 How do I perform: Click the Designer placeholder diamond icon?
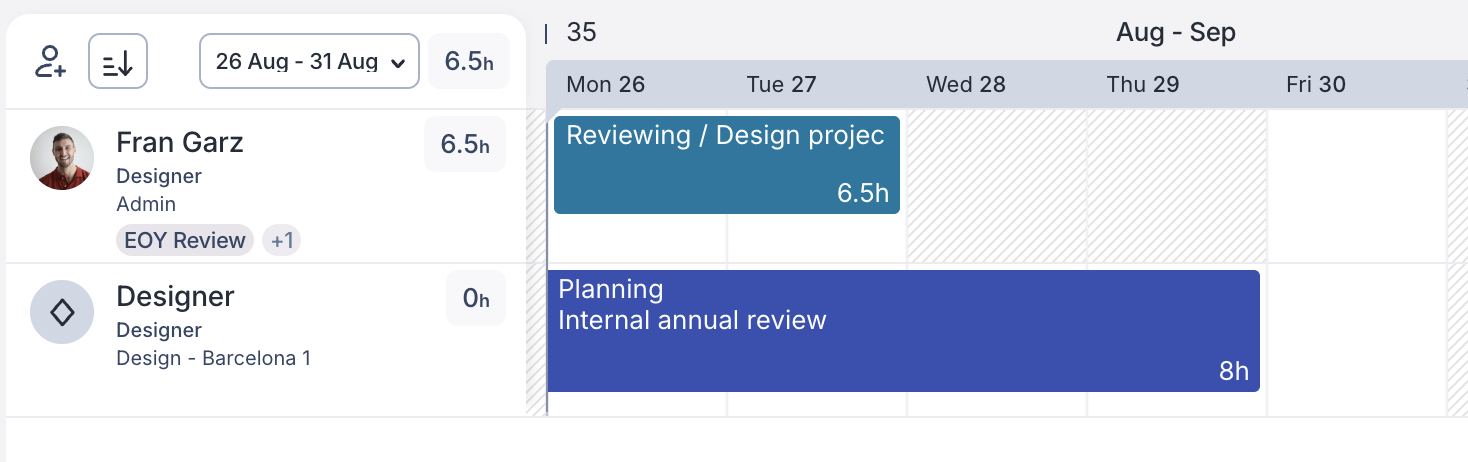pyautogui.click(x=62, y=312)
